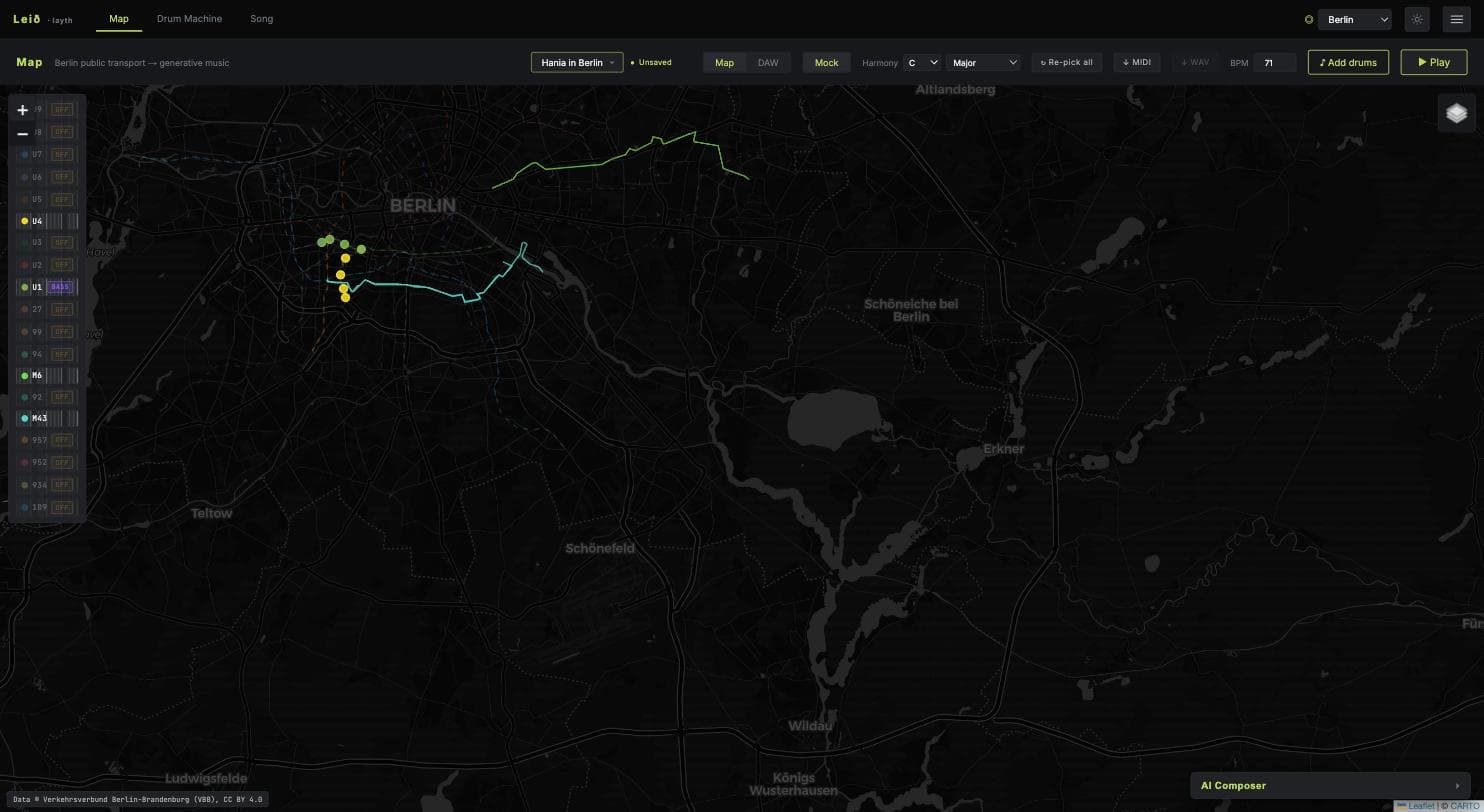Expand the AI Composer panel
Screen dimensions: 1484x812
pos(1332,785)
